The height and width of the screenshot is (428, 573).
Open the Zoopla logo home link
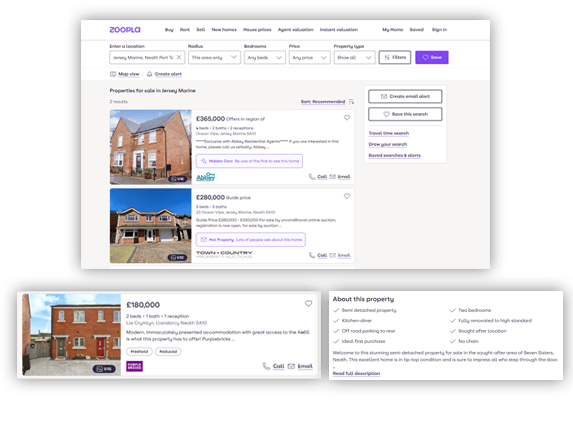coord(125,30)
